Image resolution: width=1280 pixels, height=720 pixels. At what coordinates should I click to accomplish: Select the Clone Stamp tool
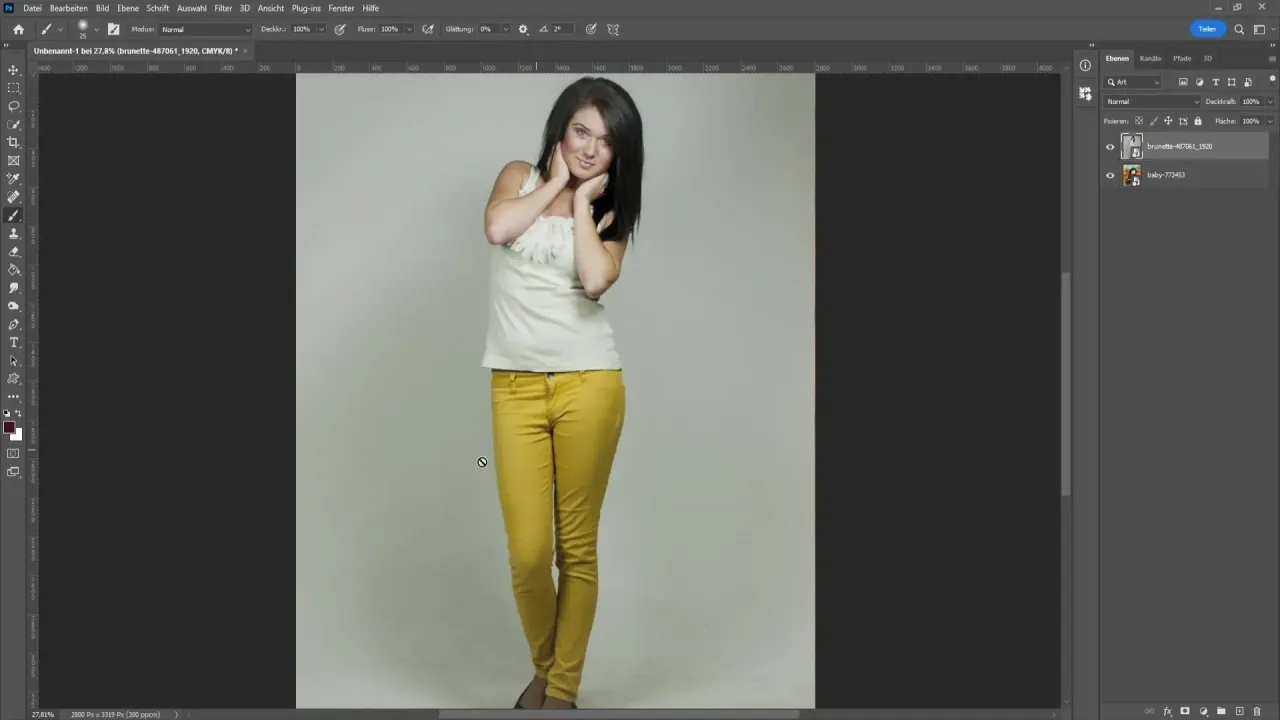[14, 233]
